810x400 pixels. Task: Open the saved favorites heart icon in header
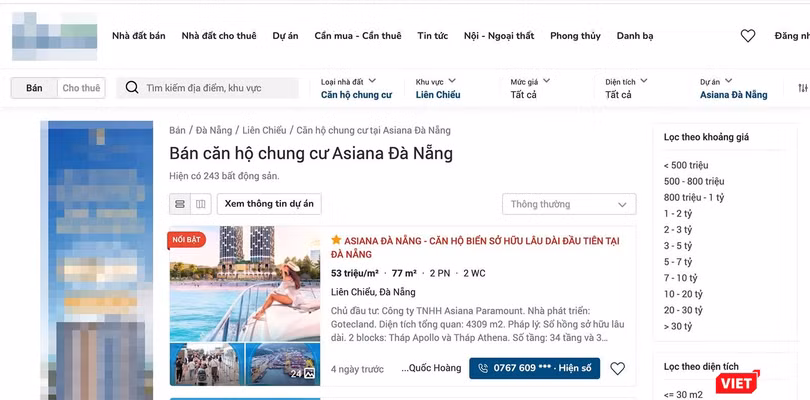(747, 36)
